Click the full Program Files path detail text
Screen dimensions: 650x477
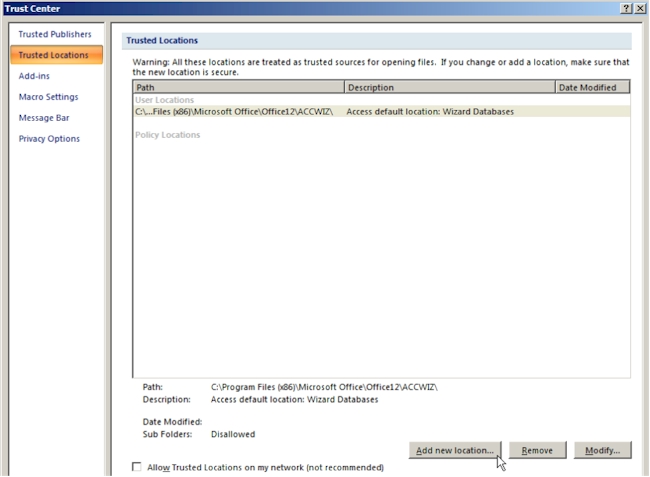point(324,387)
